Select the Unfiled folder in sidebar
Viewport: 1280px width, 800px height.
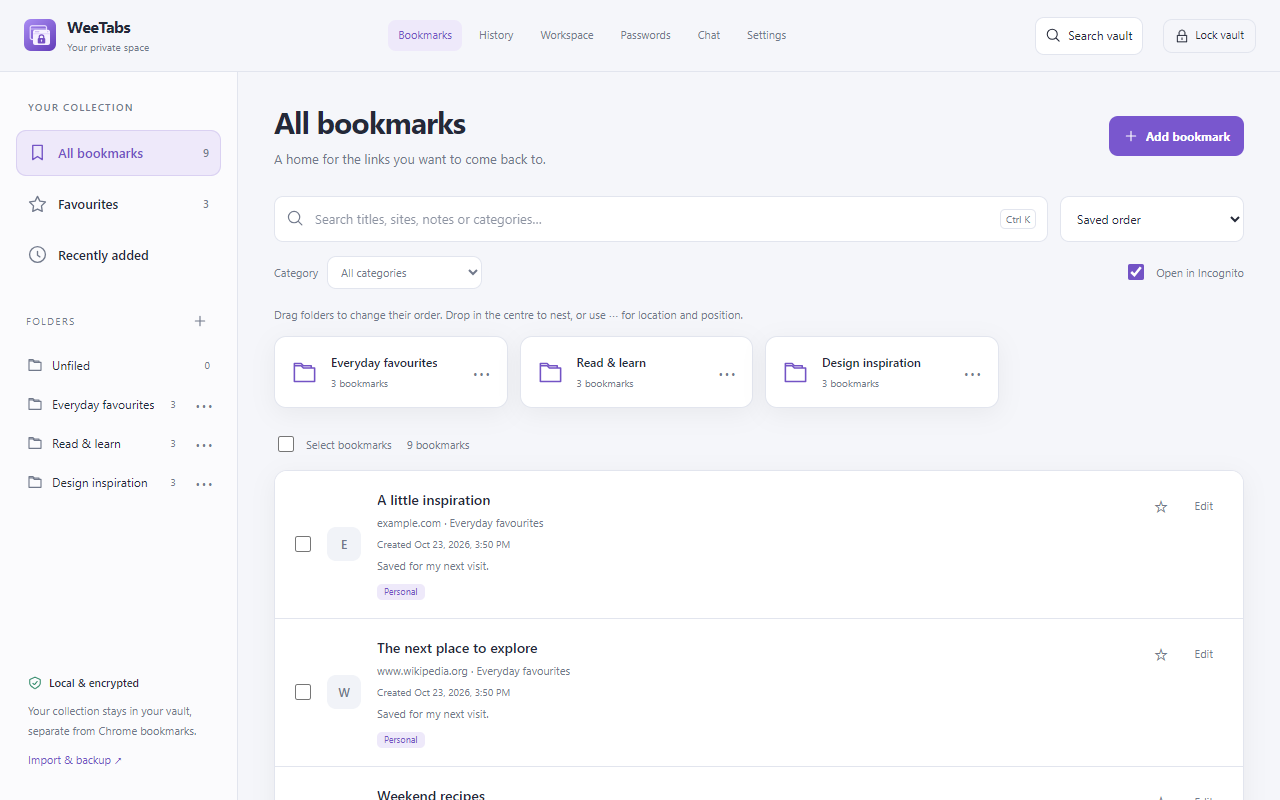coord(118,366)
